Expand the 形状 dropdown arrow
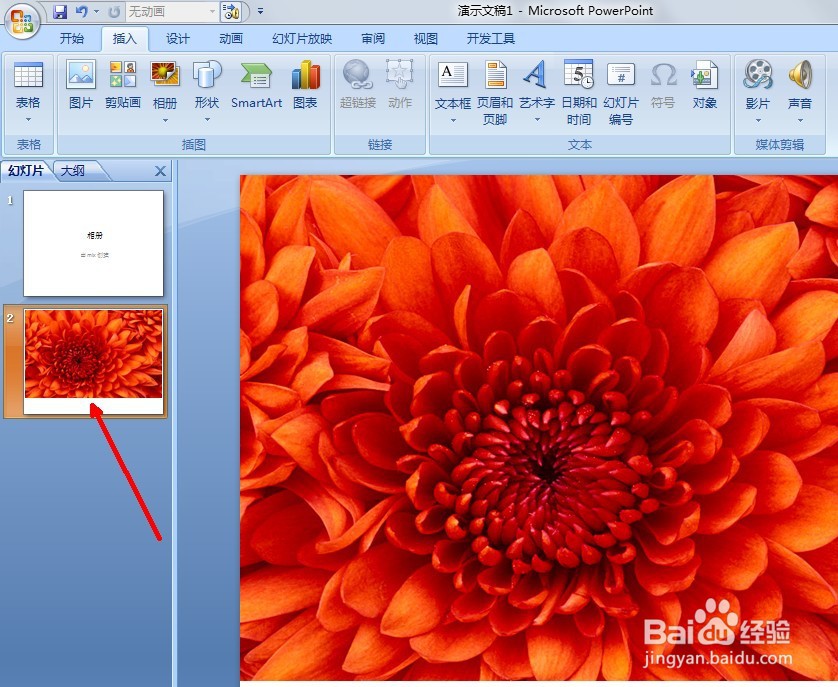 coord(207,120)
